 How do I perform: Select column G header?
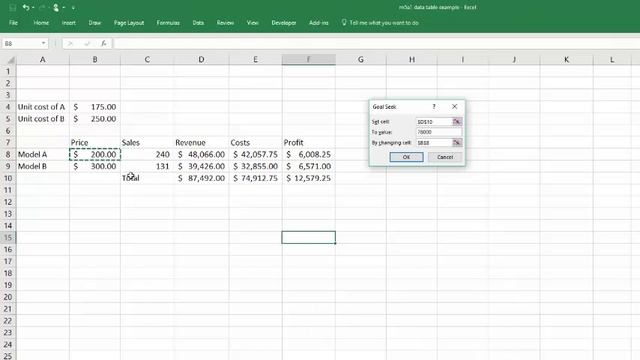pyautogui.click(x=361, y=60)
